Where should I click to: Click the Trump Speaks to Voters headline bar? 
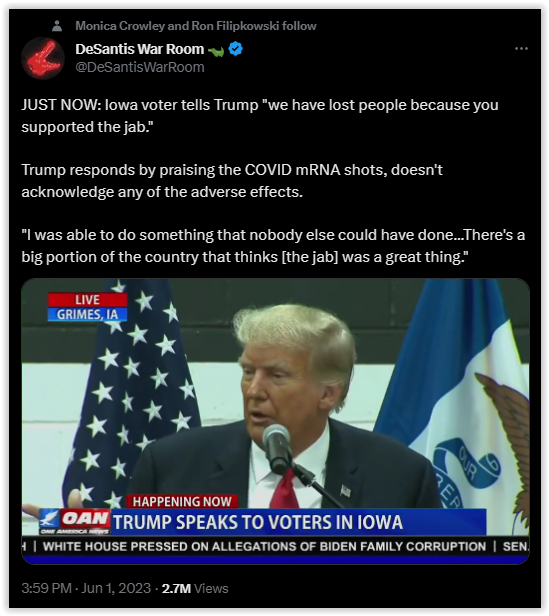point(299,522)
